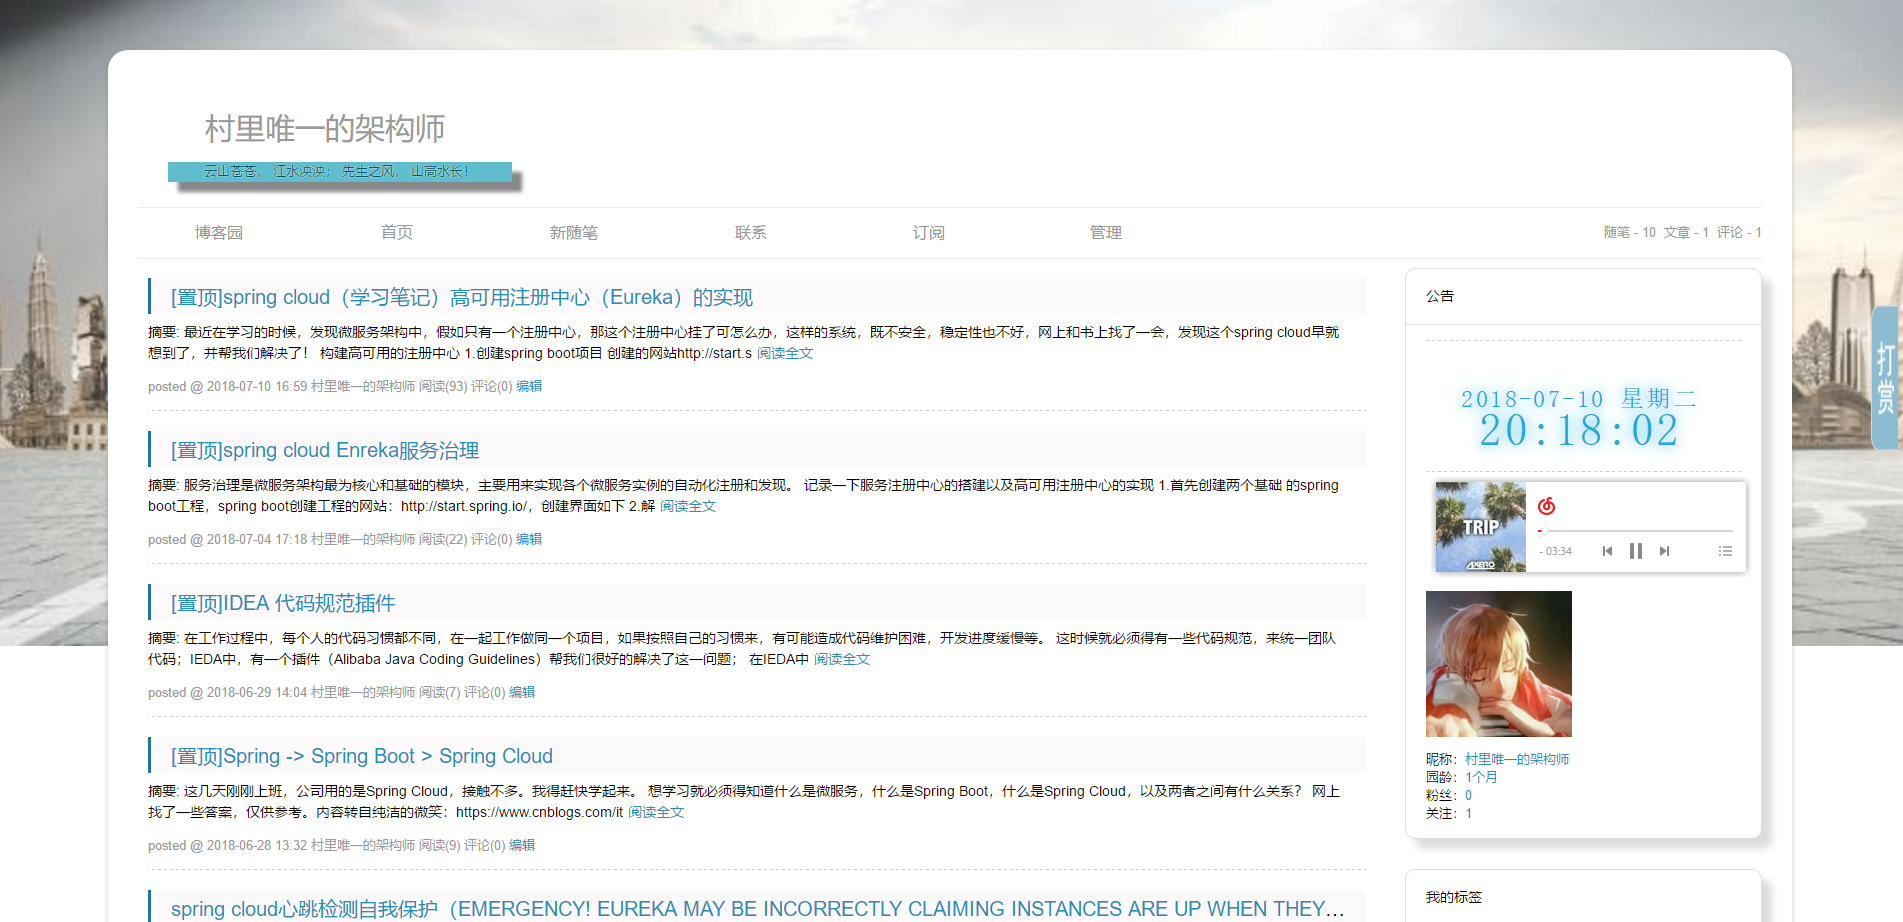1903x922 pixels.
Task: Click 编辑 on post dated 2018-07-10 16:59
Action: coord(529,386)
